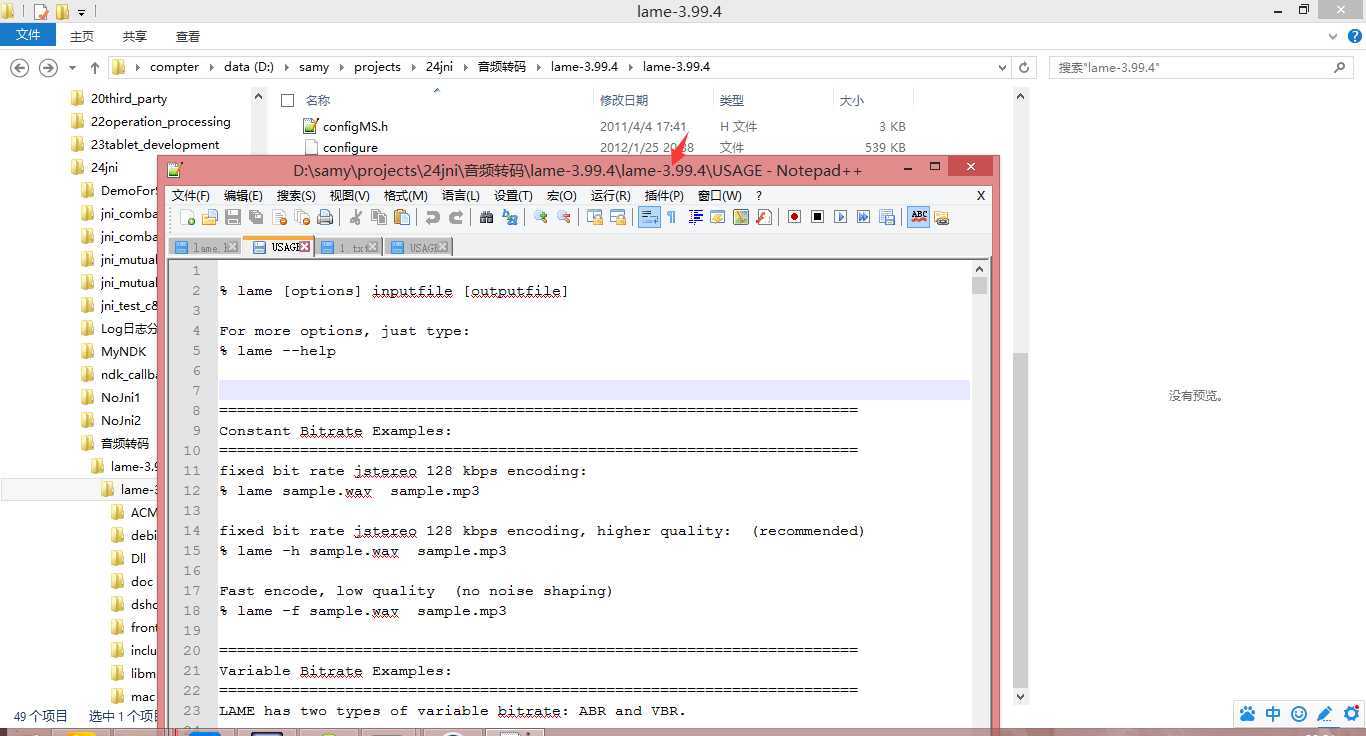Screen dimensions: 1366x736
Task: Enable synchronized horizontal scrolling icon
Action: pyautogui.click(x=618, y=217)
